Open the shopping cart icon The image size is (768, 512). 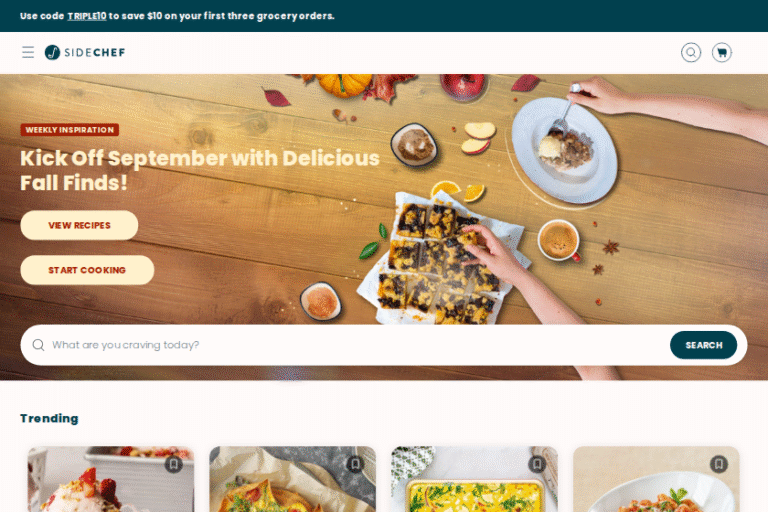(x=721, y=52)
